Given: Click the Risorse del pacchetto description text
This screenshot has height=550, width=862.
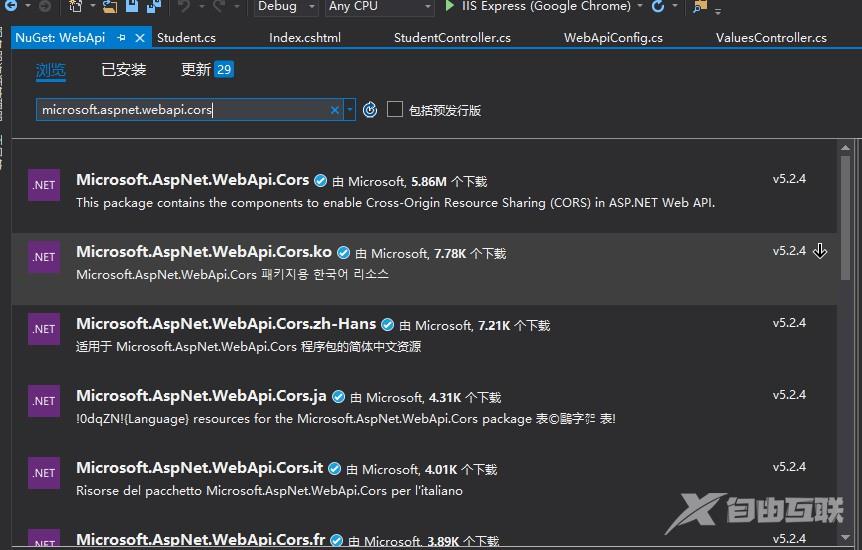Looking at the screenshot, I should (269, 491).
